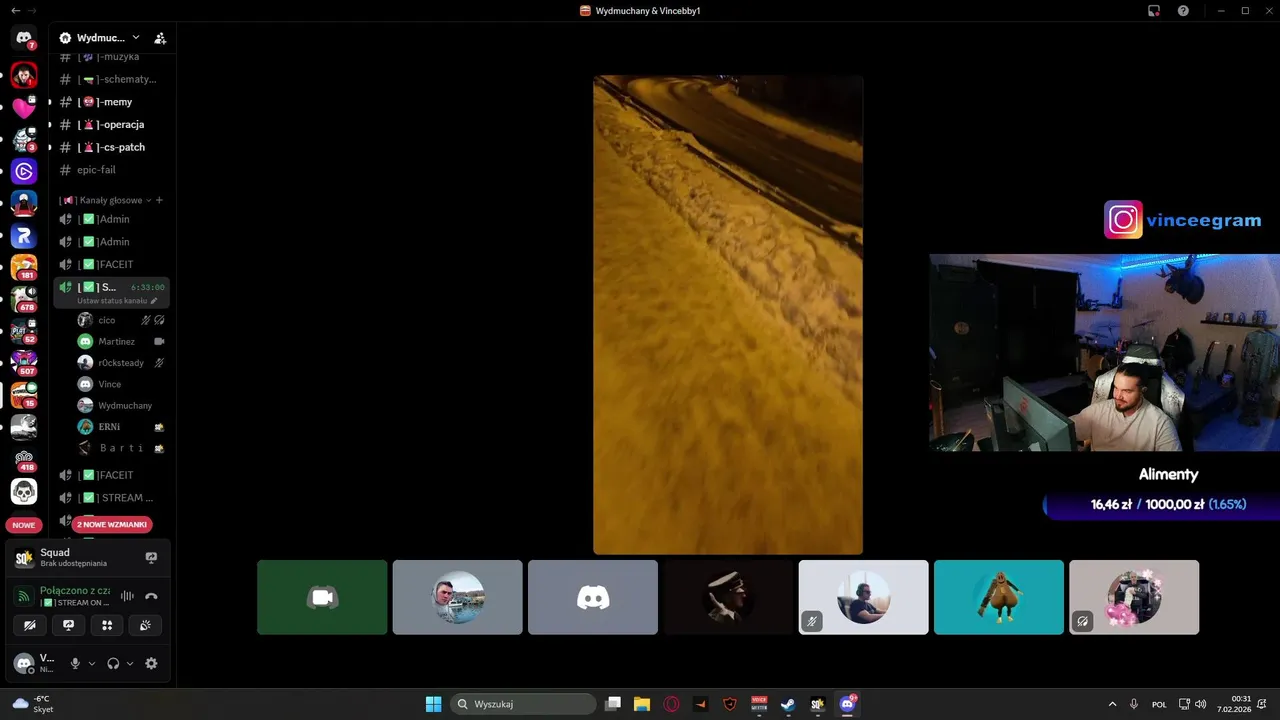1280x720 pixels.
Task: Deafen with headphones button
Action: click(113, 663)
